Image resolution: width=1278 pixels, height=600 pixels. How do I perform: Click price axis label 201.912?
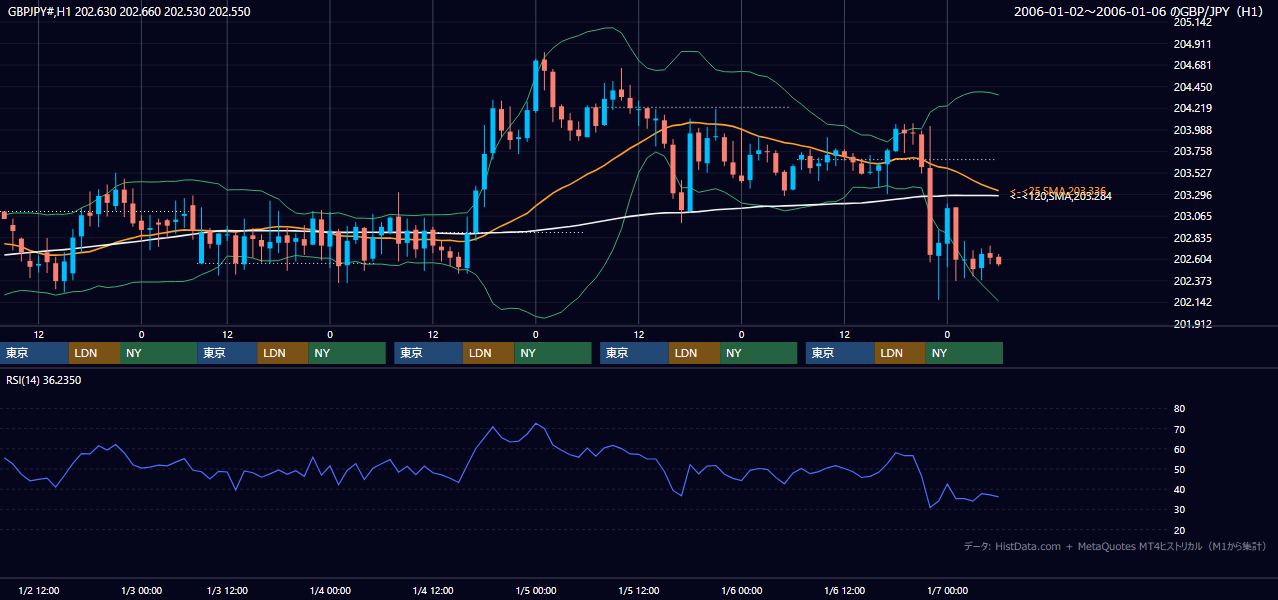point(1192,324)
